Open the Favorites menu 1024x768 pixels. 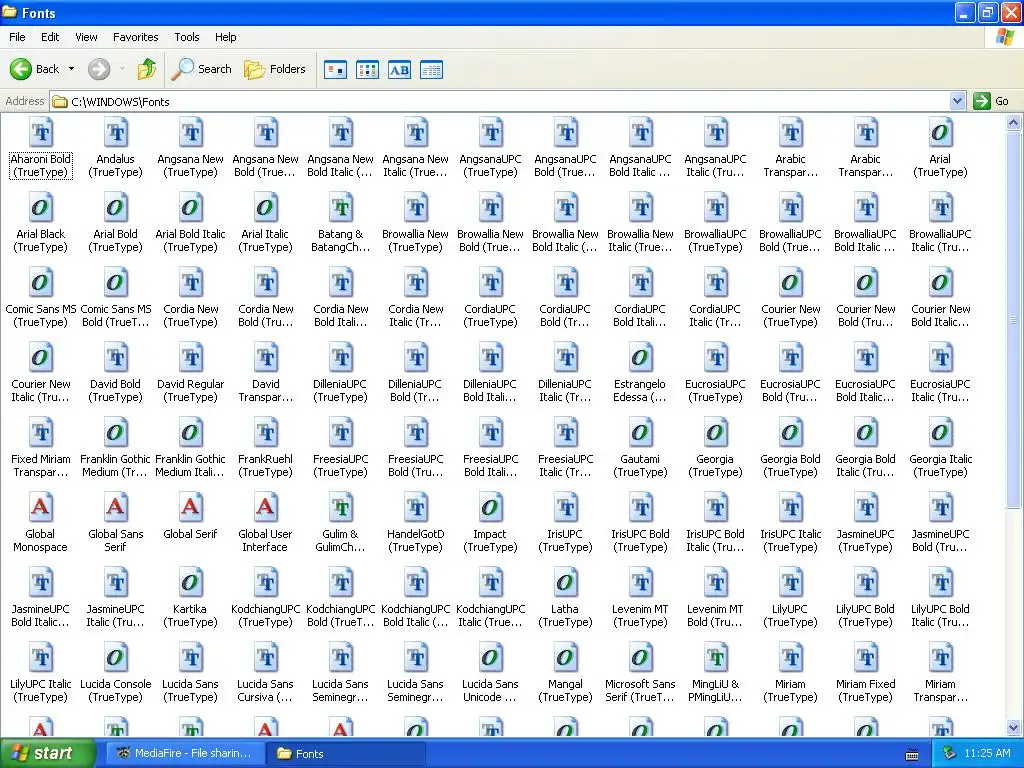[135, 37]
